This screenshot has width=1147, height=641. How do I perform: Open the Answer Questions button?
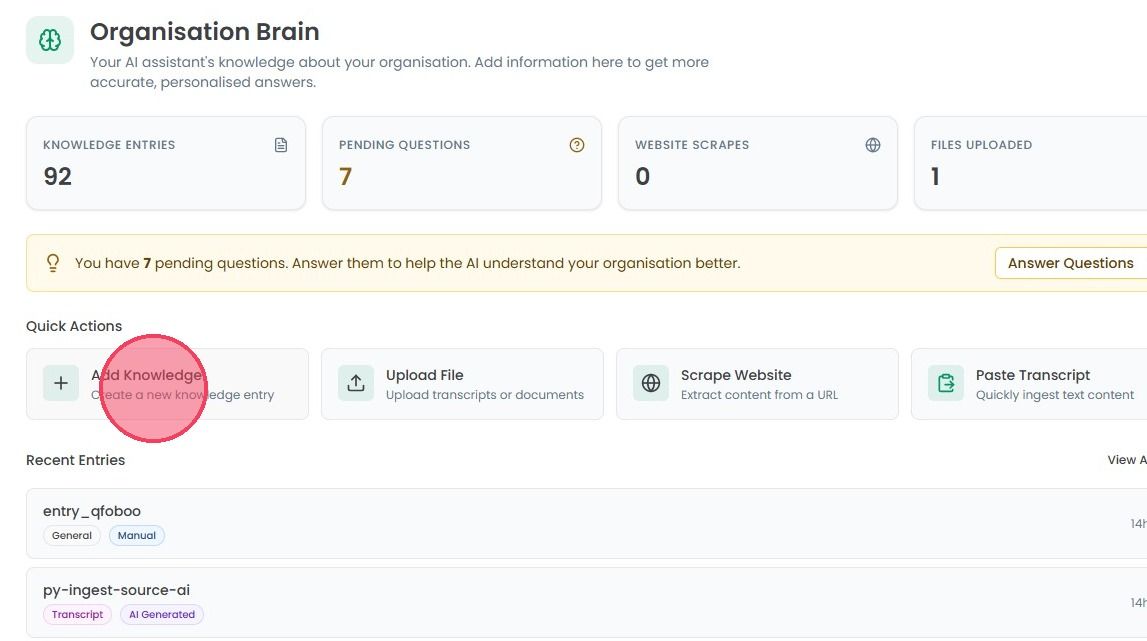coord(1070,263)
